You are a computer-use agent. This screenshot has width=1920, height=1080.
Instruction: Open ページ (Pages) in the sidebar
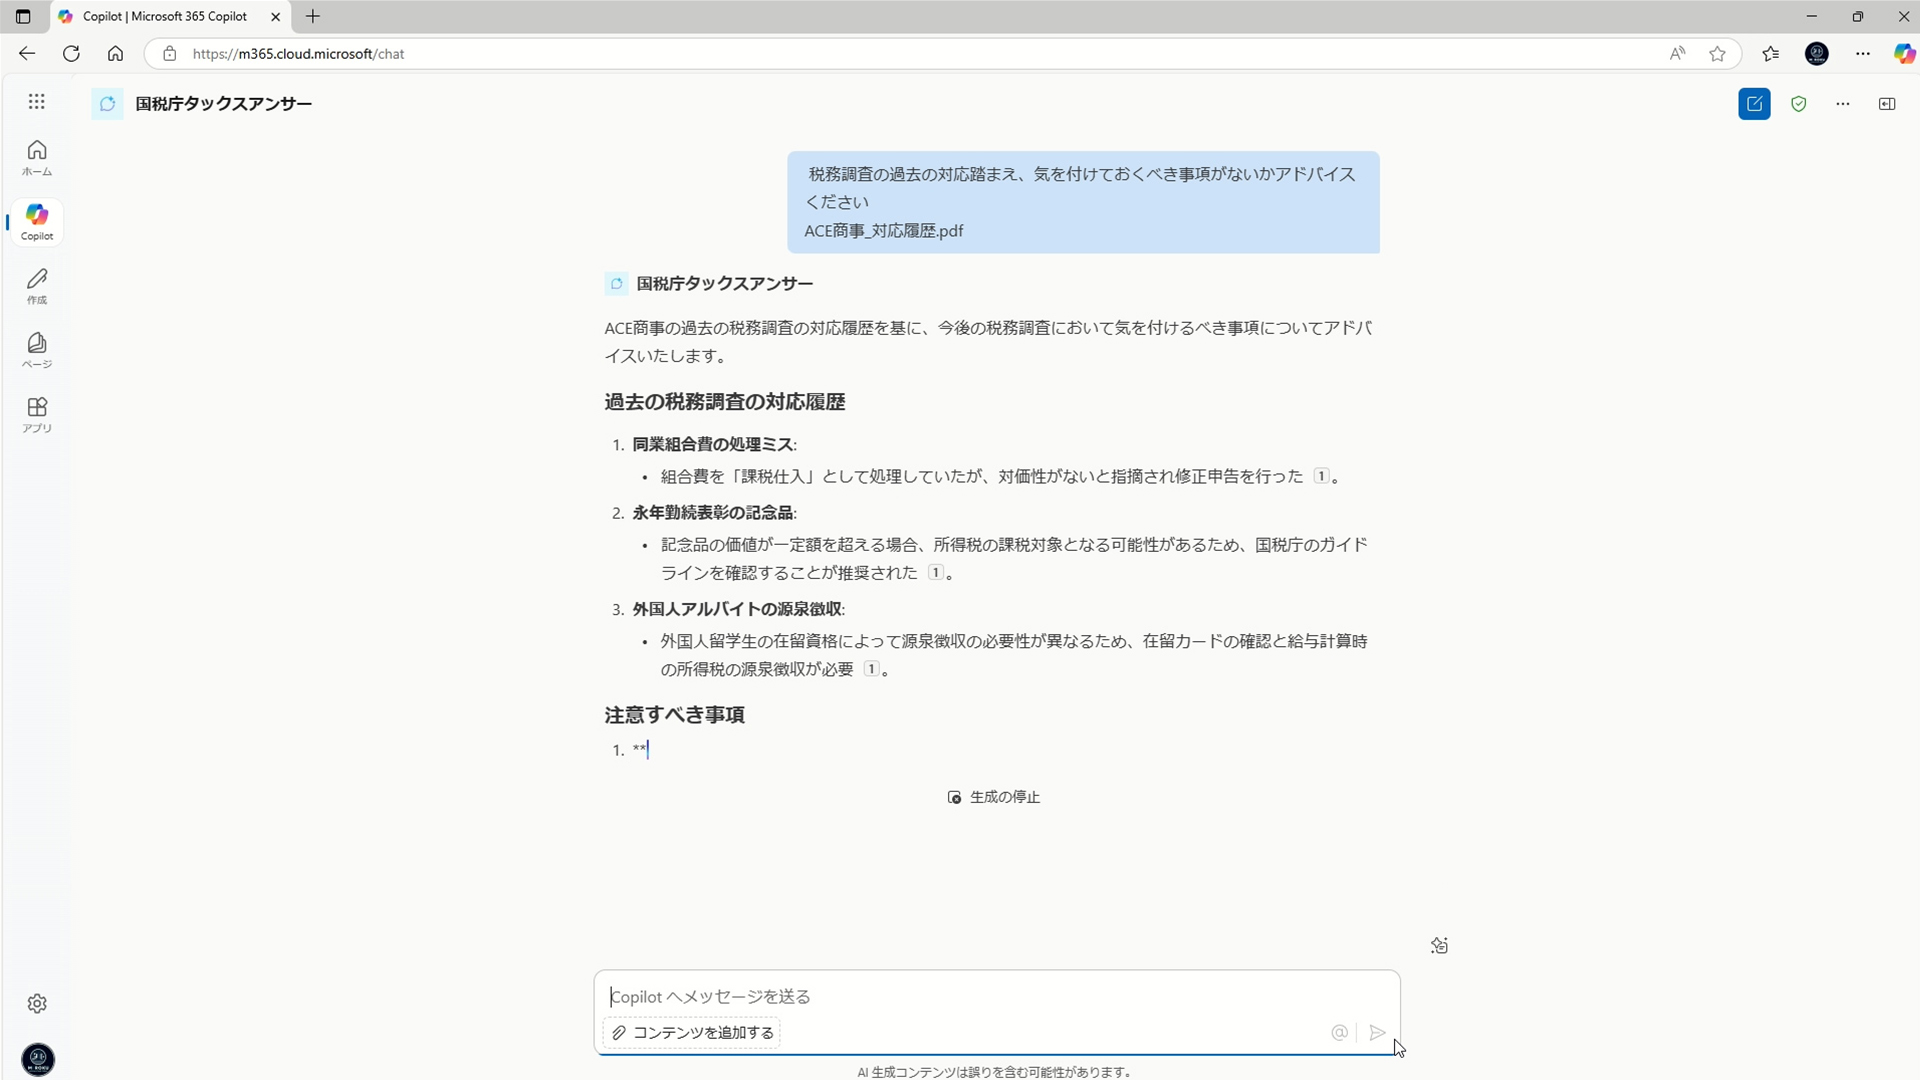pyautogui.click(x=37, y=350)
